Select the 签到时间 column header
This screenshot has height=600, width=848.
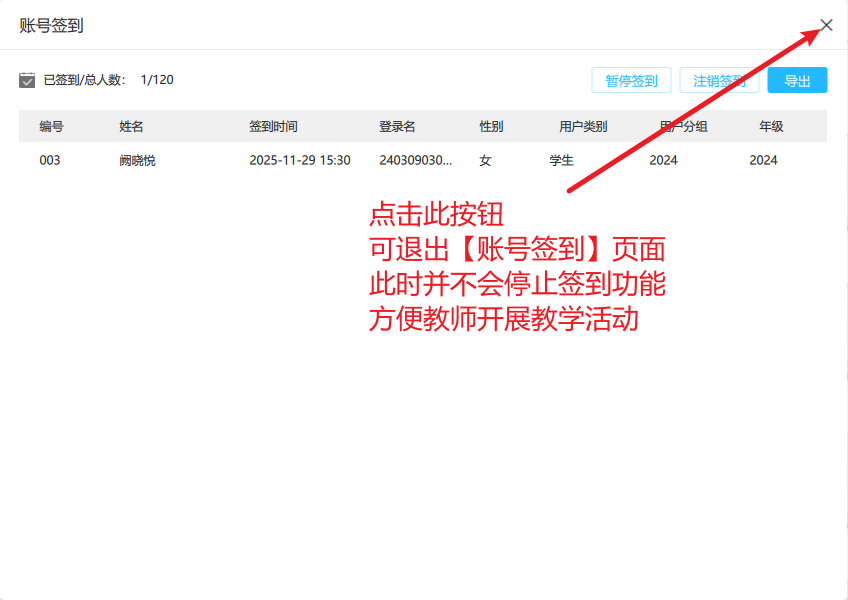click(x=273, y=126)
